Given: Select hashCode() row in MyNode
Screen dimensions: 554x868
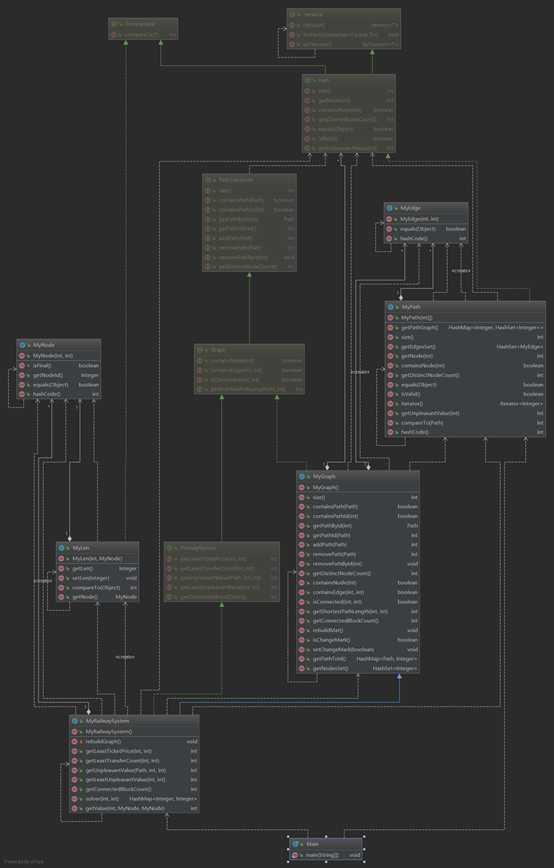Looking at the screenshot, I should tap(59, 395).
